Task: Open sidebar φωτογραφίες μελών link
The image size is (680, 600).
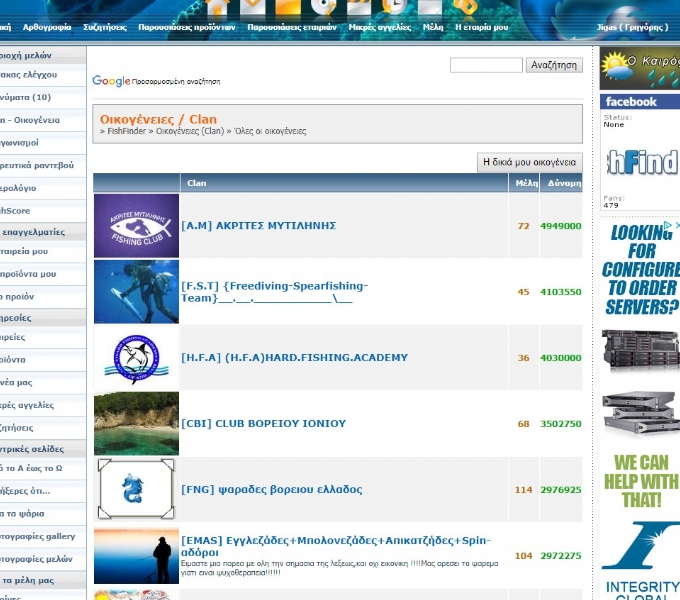Action: point(36,559)
